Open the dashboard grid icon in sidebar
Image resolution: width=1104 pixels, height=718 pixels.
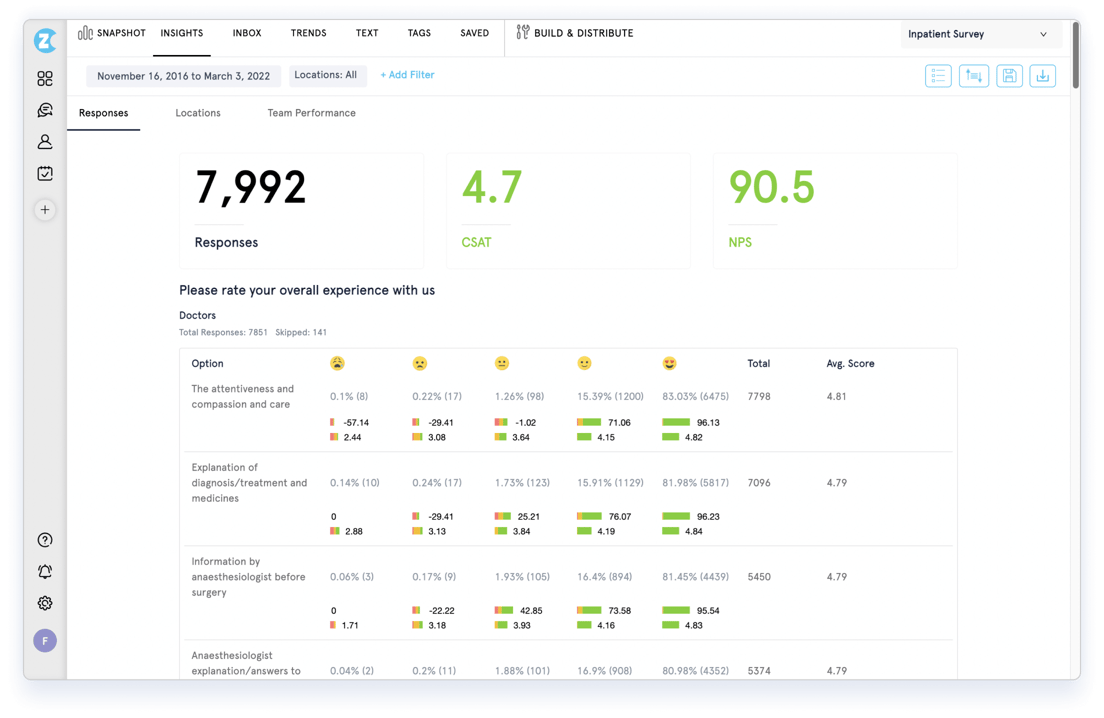[x=45, y=78]
